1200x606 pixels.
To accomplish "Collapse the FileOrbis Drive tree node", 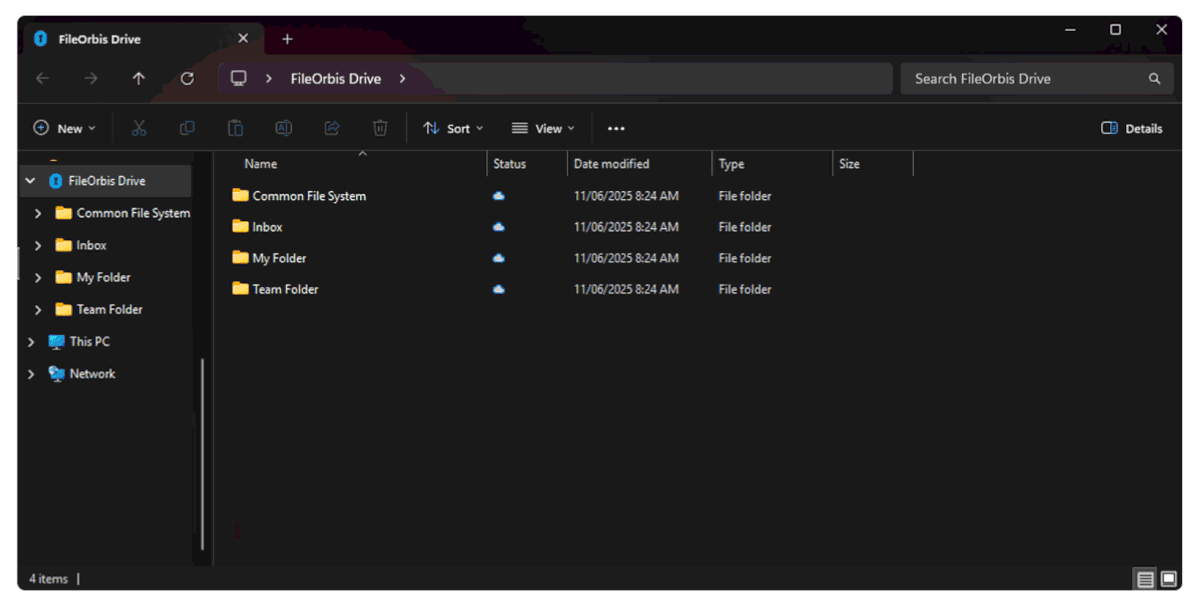I will (31, 181).
